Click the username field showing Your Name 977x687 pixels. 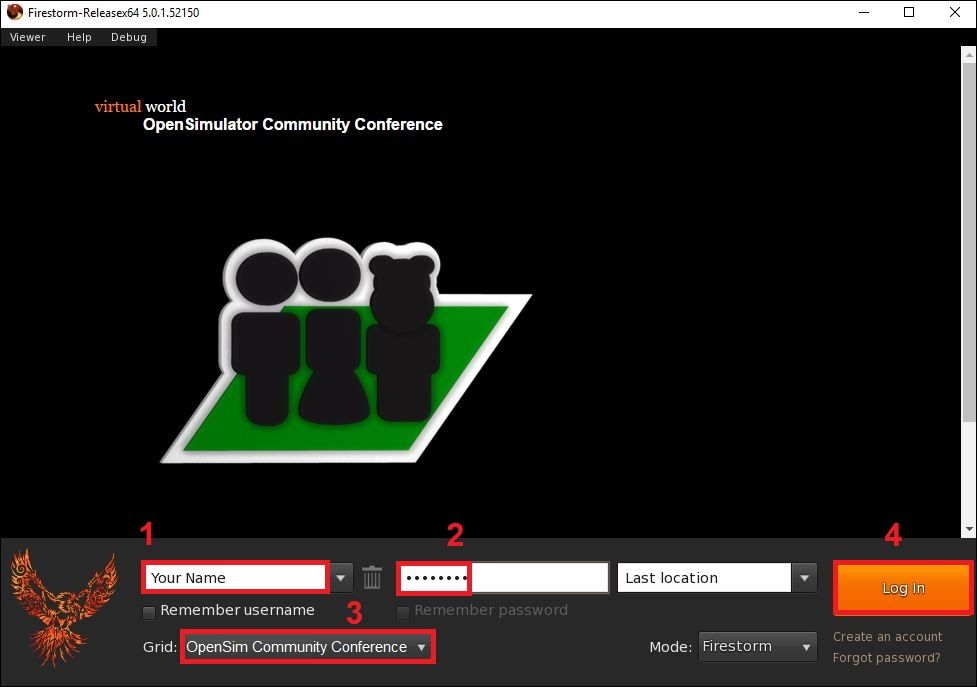236,578
